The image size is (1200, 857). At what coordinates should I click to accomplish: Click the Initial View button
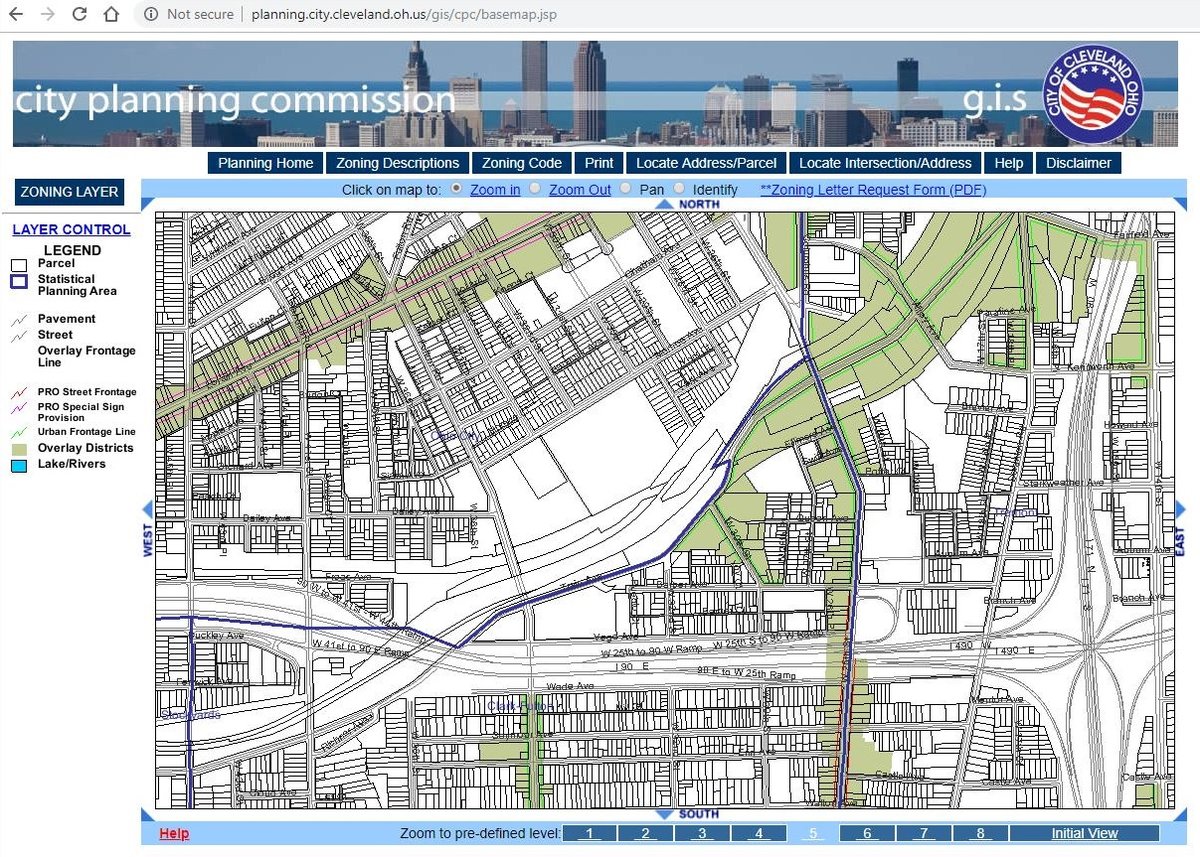coord(1084,833)
